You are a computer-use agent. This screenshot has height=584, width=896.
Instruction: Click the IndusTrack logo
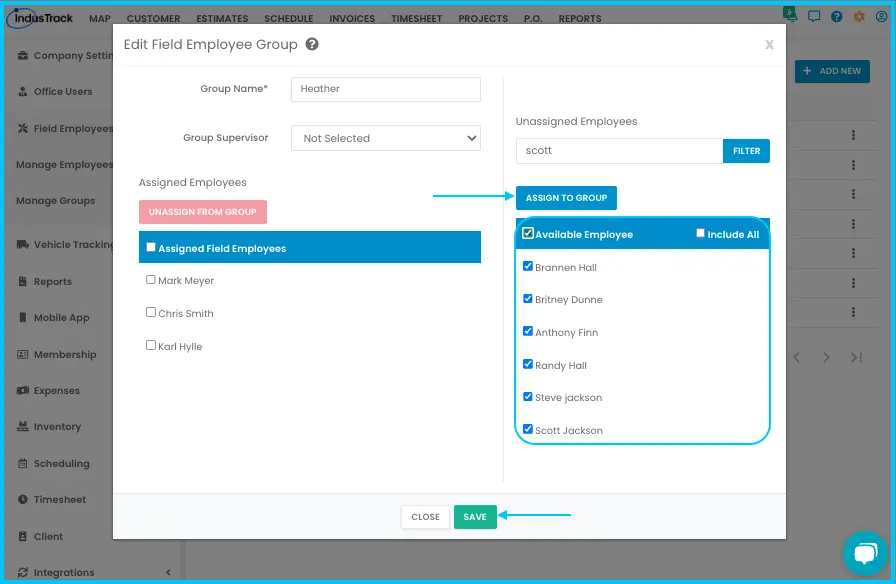(40, 18)
